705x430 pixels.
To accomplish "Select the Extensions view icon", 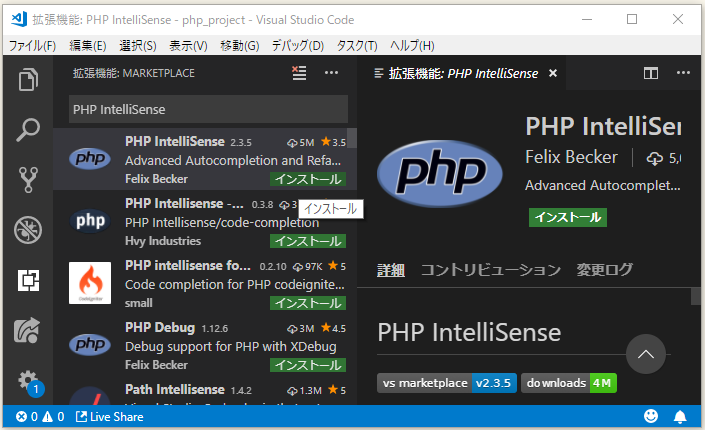I will (28, 280).
